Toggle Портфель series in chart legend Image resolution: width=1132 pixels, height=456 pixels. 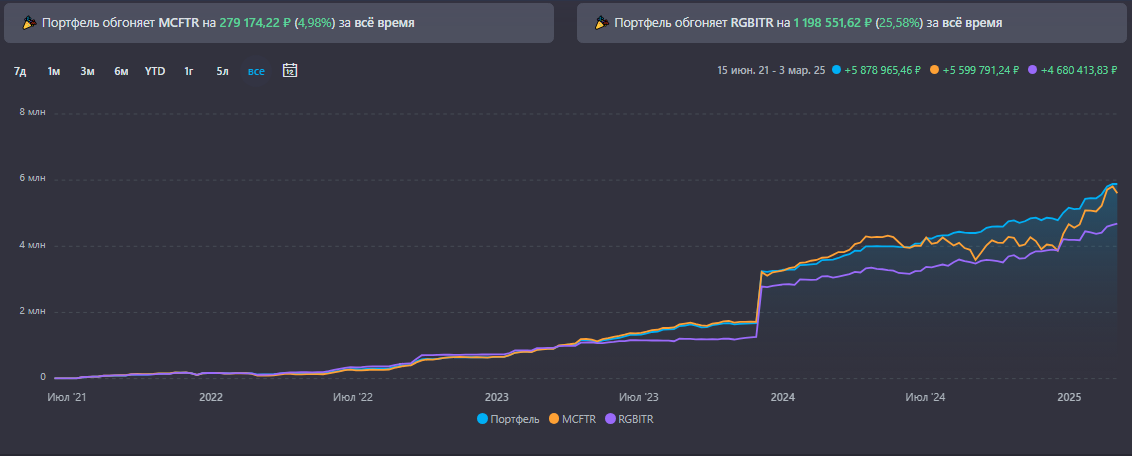[x=508, y=419]
